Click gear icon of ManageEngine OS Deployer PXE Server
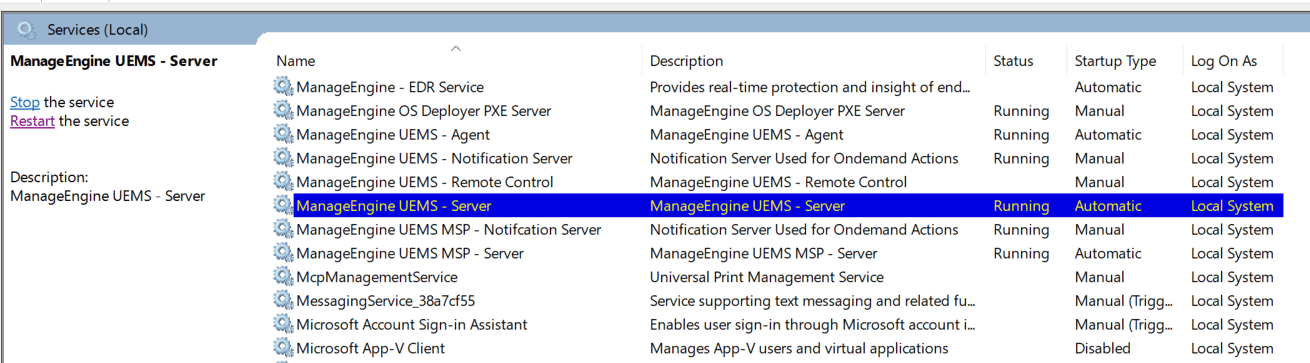Viewport: 1310px width, 363px height. (284, 111)
